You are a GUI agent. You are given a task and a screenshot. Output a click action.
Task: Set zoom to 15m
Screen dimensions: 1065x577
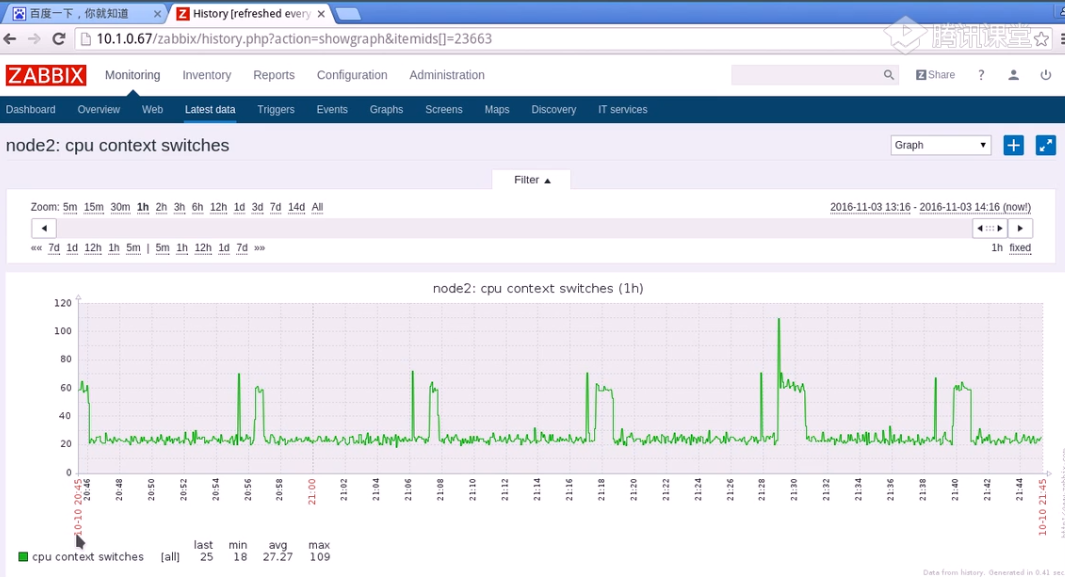[94, 207]
